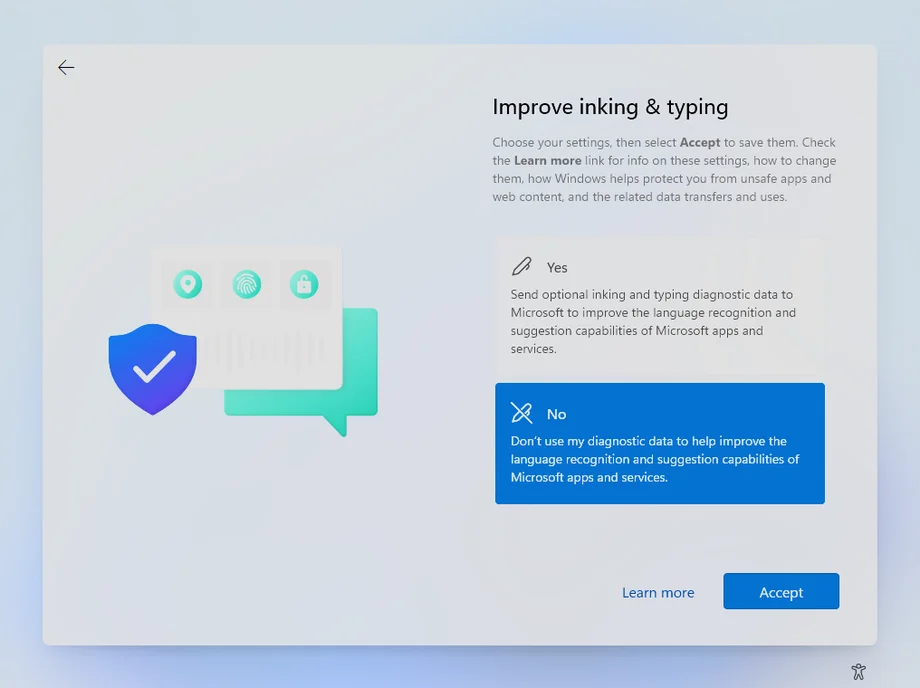
Task: Click the pen icon beside Yes
Action: tap(521, 267)
